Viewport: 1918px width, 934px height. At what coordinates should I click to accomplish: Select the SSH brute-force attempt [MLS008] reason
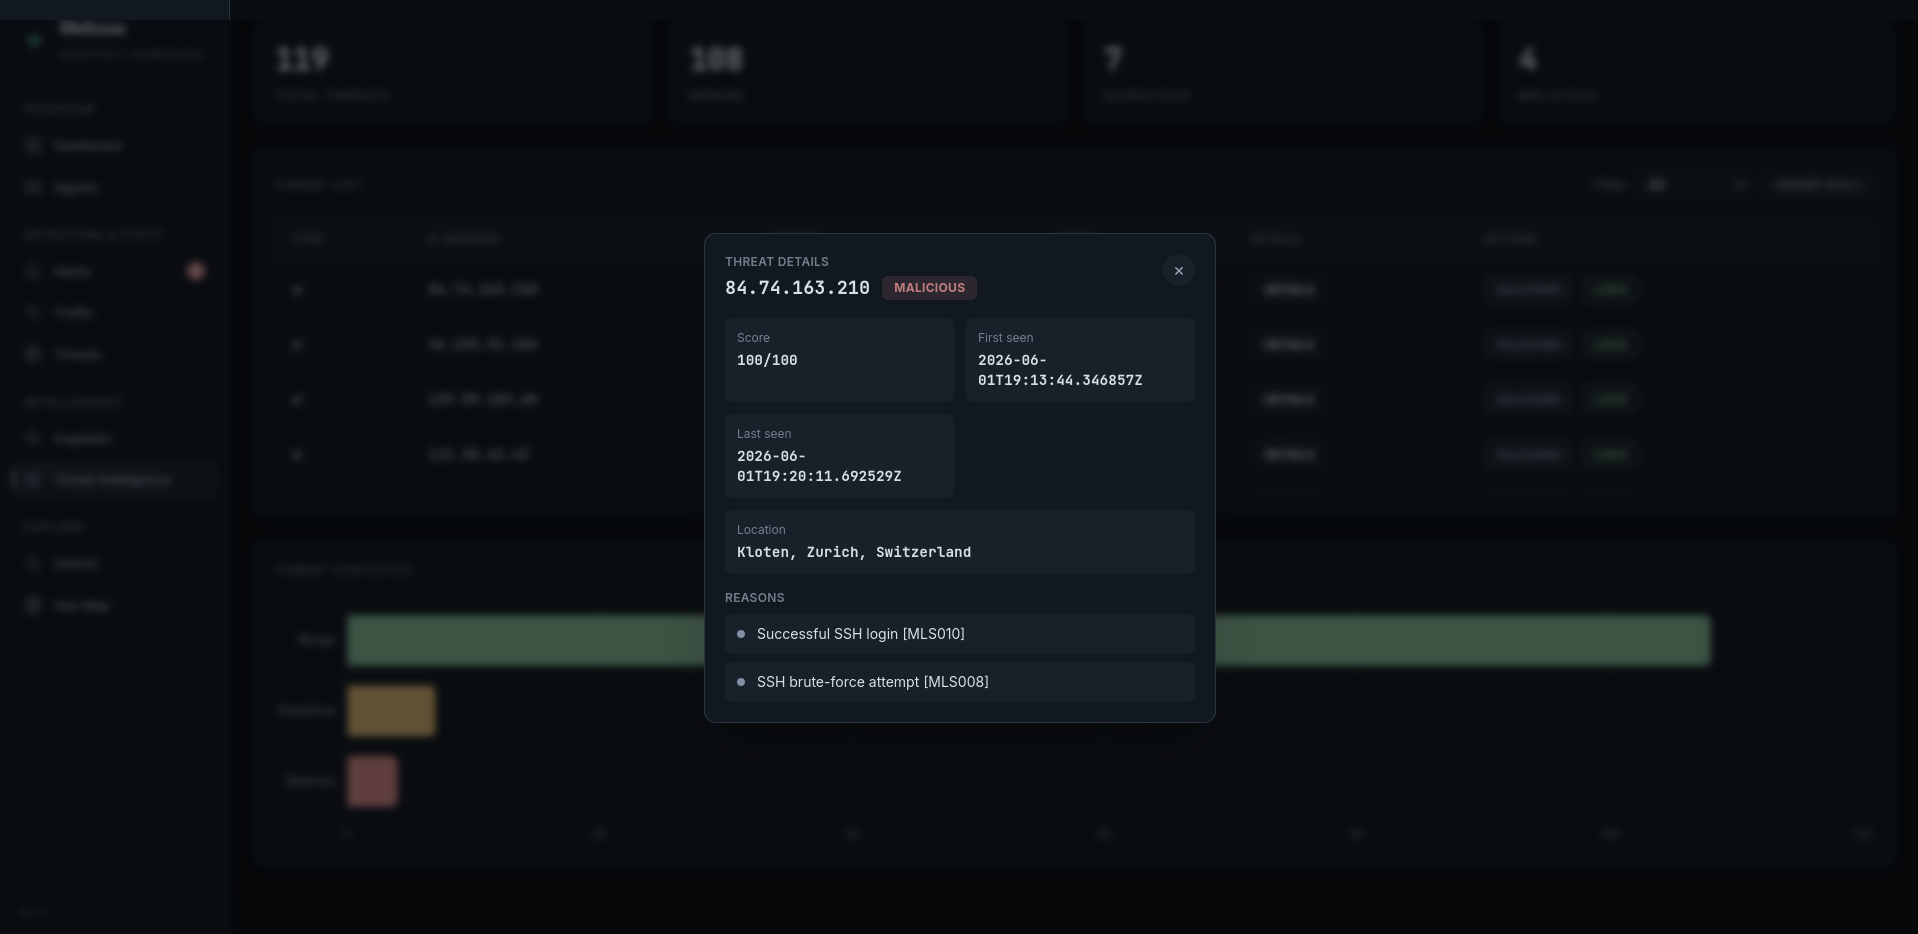point(960,682)
